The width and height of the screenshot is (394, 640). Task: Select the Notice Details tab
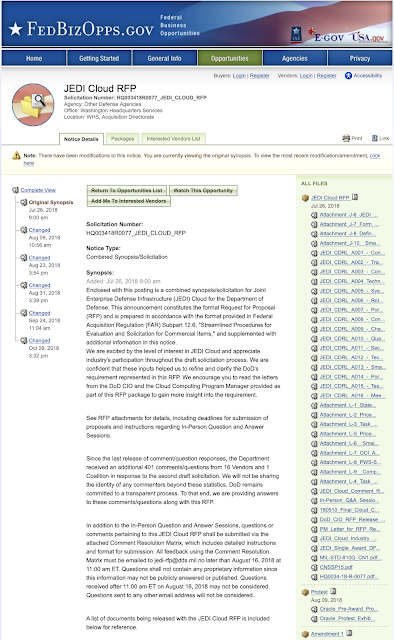coord(81,139)
